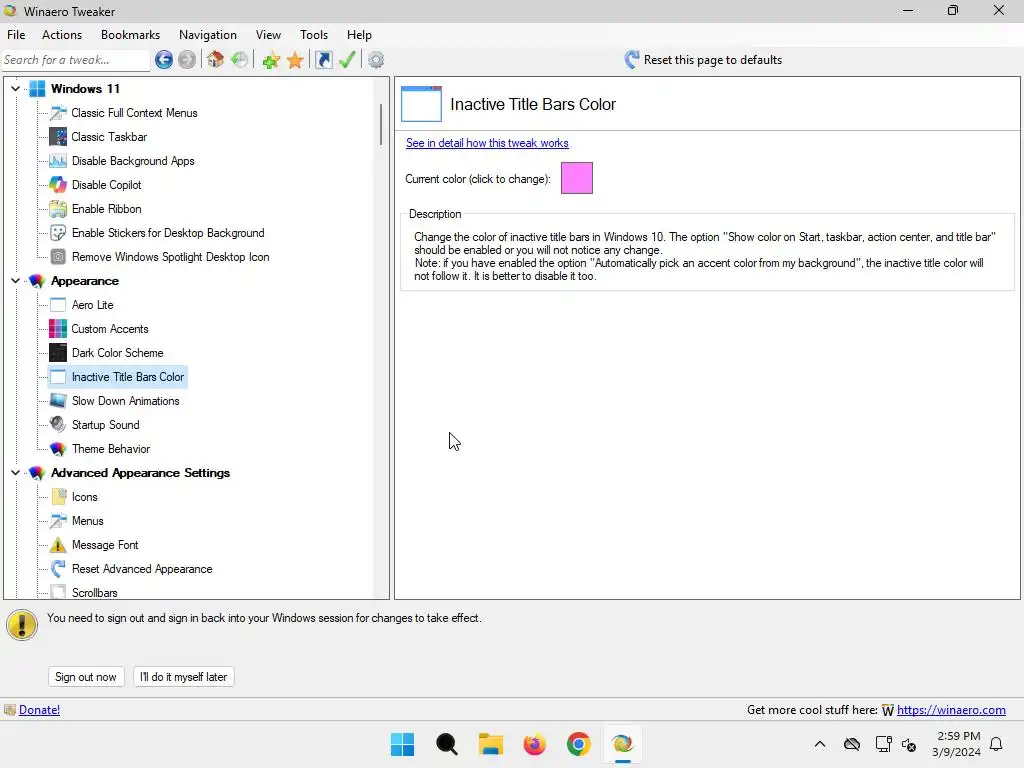1024x768 pixels.
Task: Click the Dark Color Scheme icon
Action: (x=58, y=353)
